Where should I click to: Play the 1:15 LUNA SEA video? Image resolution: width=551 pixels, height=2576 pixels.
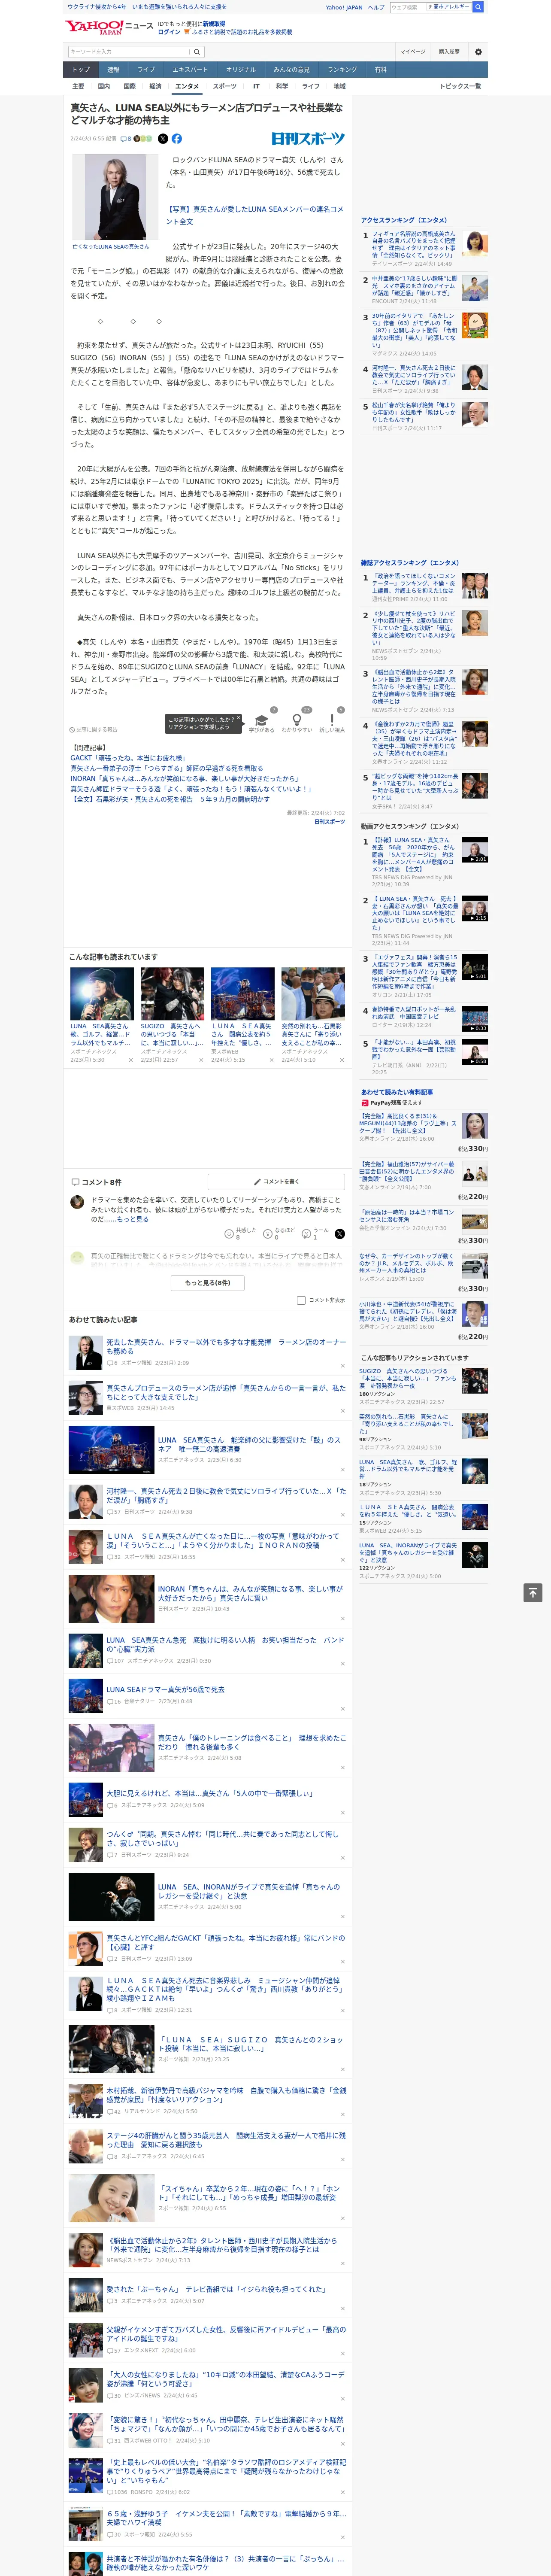(x=475, y=909)
